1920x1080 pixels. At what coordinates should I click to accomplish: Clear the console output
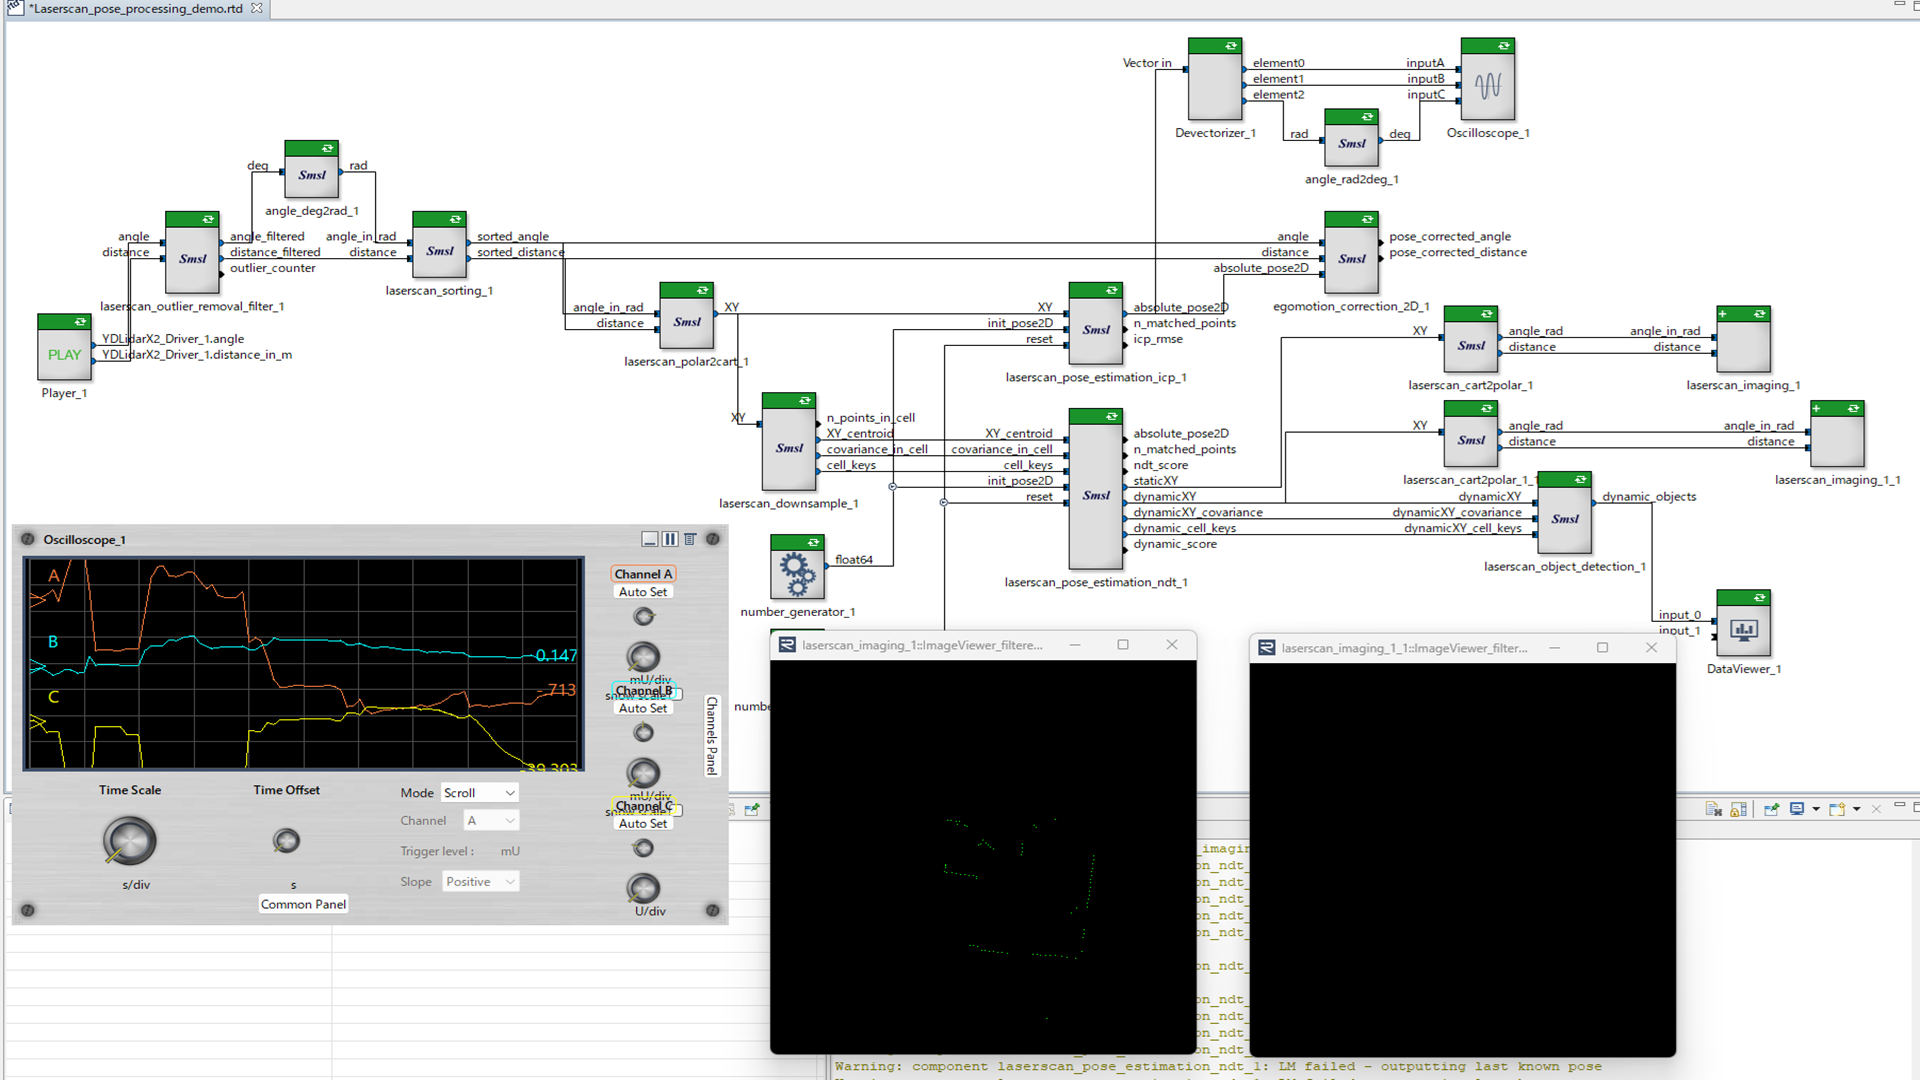[1714, 809]
